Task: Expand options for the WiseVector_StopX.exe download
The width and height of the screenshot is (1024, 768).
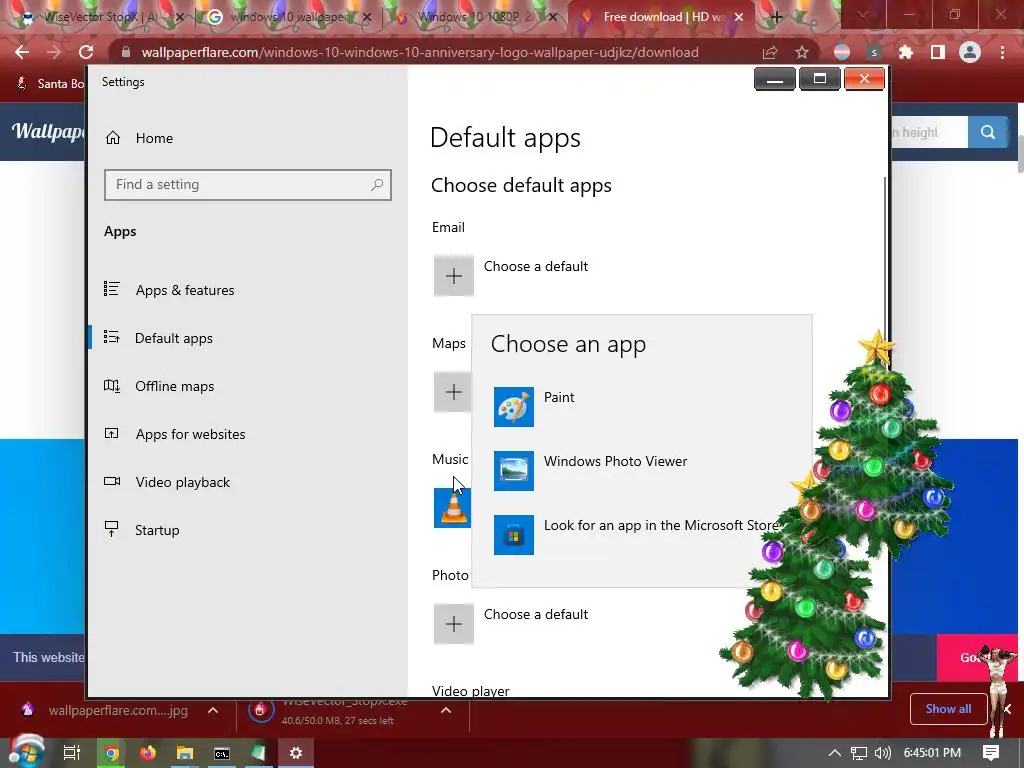Action: pos(446,710)
